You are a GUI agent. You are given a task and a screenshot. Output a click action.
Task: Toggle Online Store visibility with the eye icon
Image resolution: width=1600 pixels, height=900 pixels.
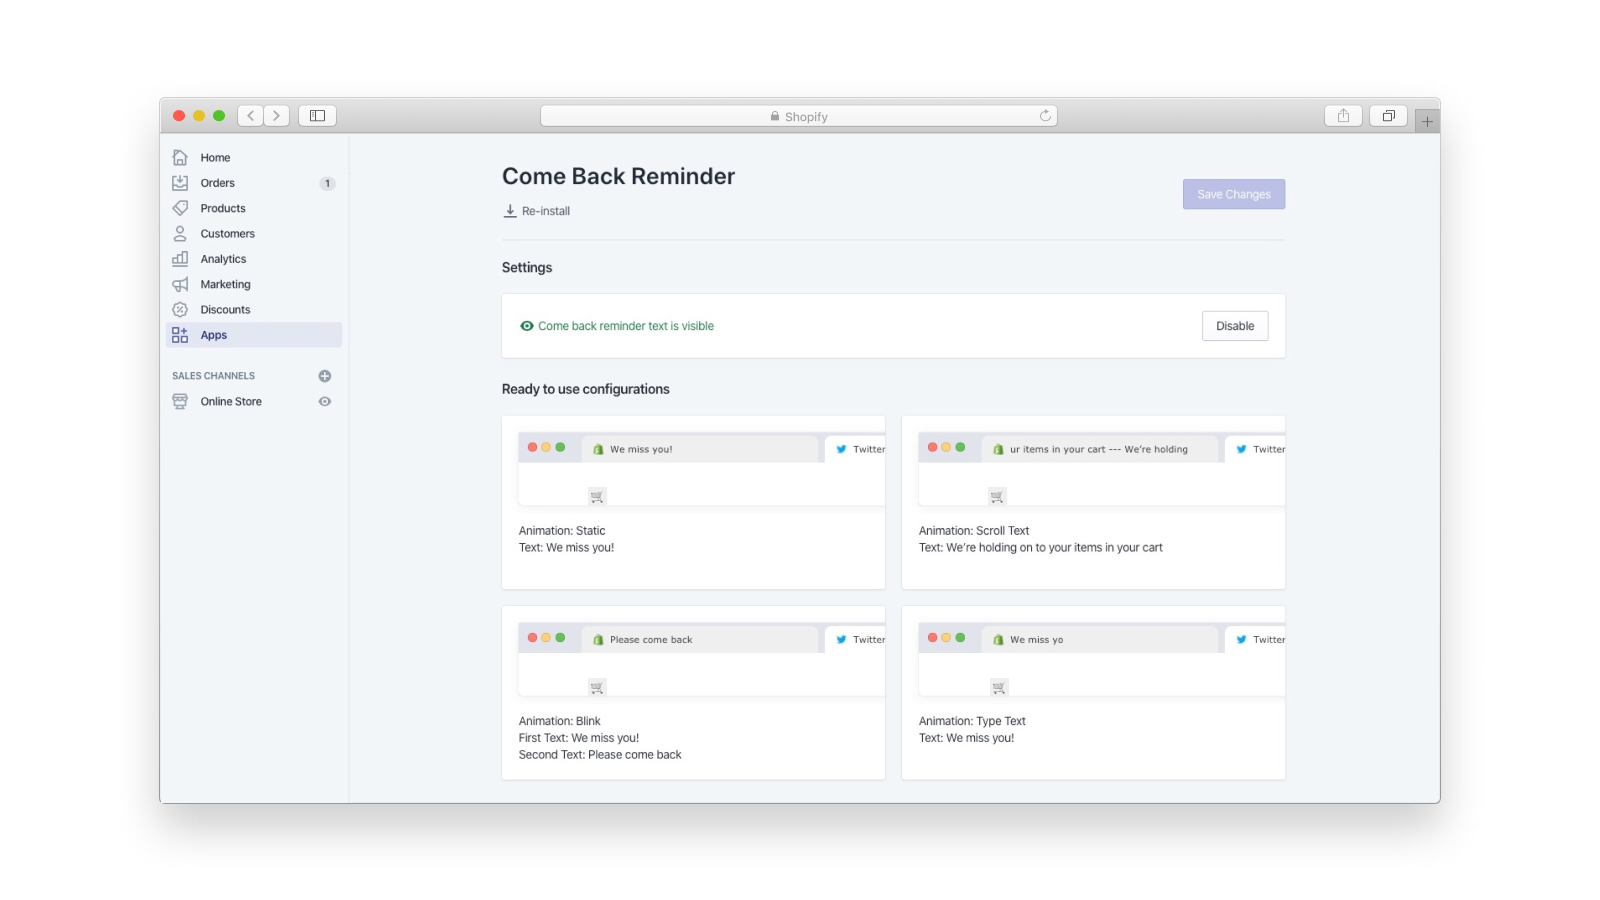324,401
